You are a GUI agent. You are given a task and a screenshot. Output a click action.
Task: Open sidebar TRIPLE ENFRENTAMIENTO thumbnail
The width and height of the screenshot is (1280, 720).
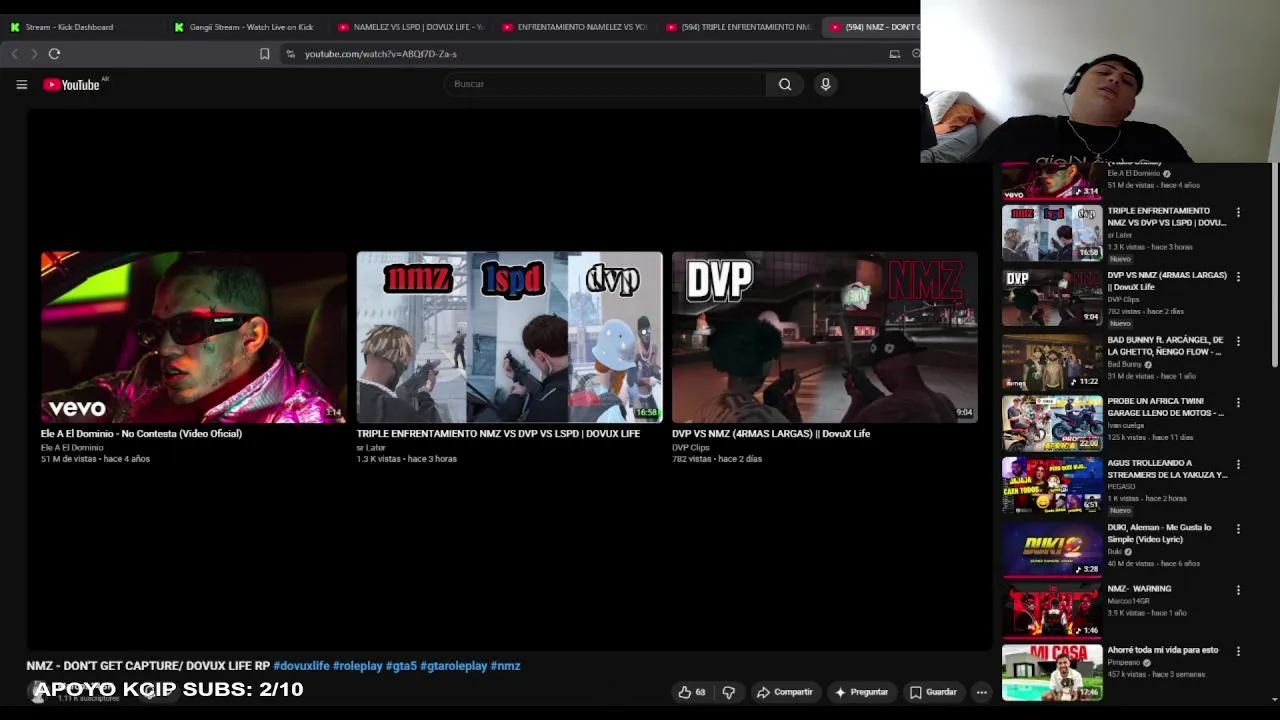pyautogui.click(x=1052, y=233)
